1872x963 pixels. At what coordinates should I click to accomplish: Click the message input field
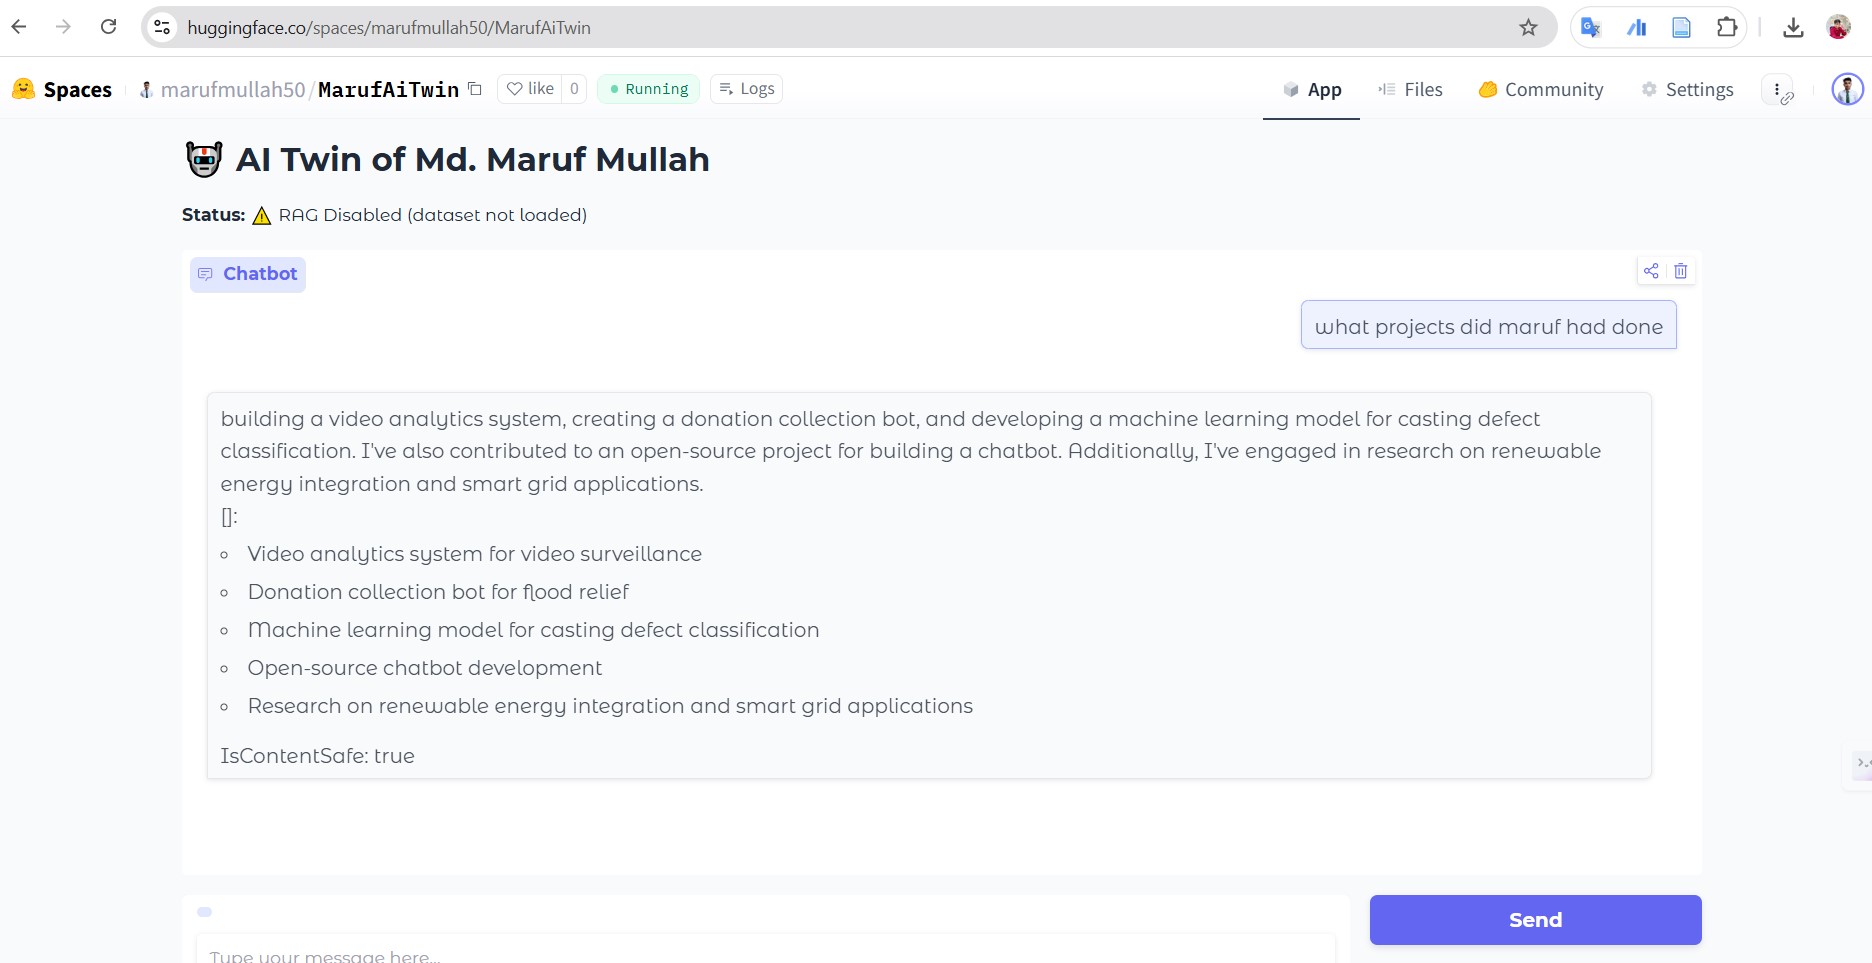[765, 953]
